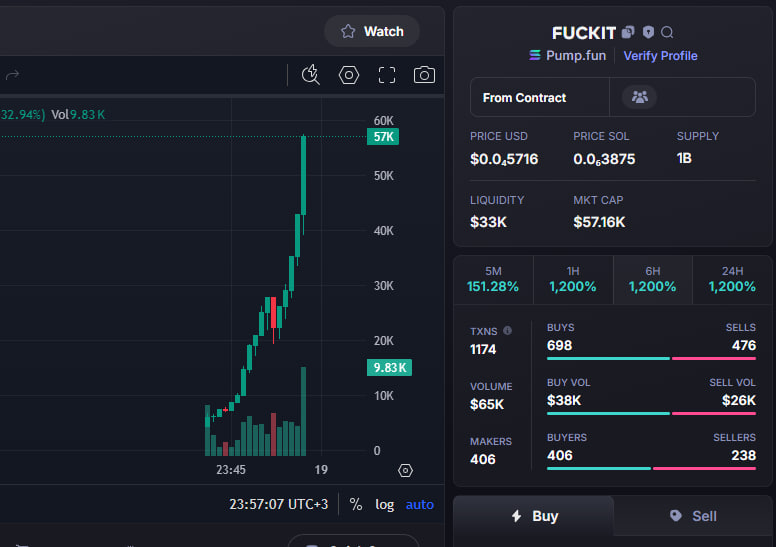Click the FUCKIT token name heading
Viewport: 776px width, 547px height.
point(583,33)
